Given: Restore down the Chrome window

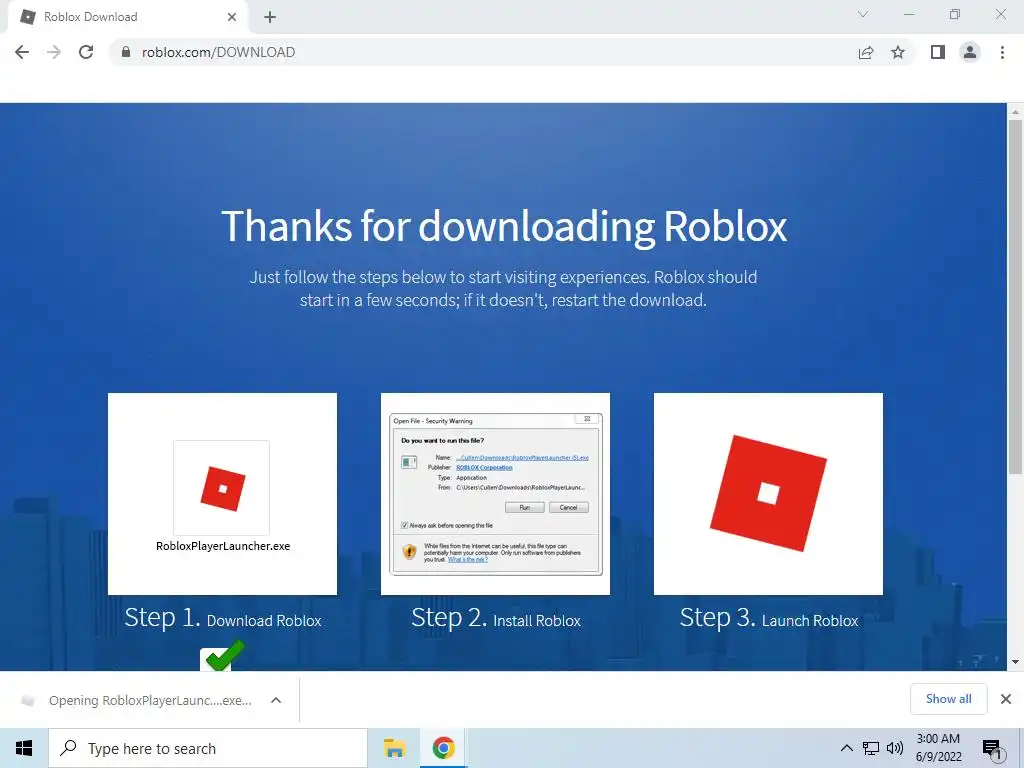Looking at the screenshot, I should point(955,14).
